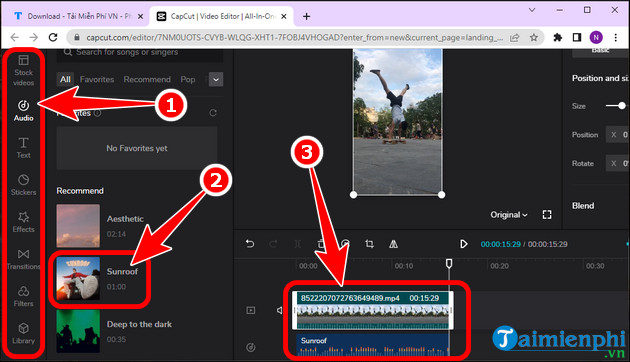Open the Filters panel
630x362 pixels.
pyautogui.click(x=23, y=296)
